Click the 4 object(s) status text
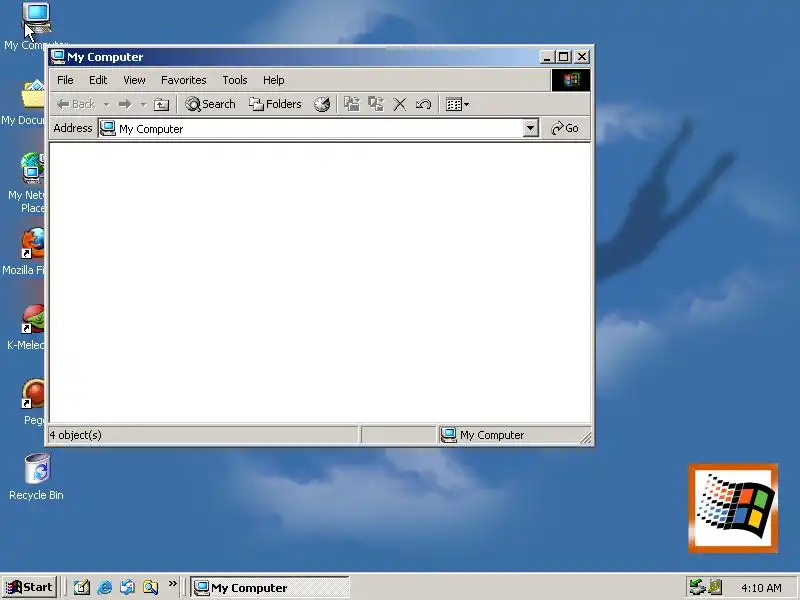800x600 pixels. click(x=76, y=435)
